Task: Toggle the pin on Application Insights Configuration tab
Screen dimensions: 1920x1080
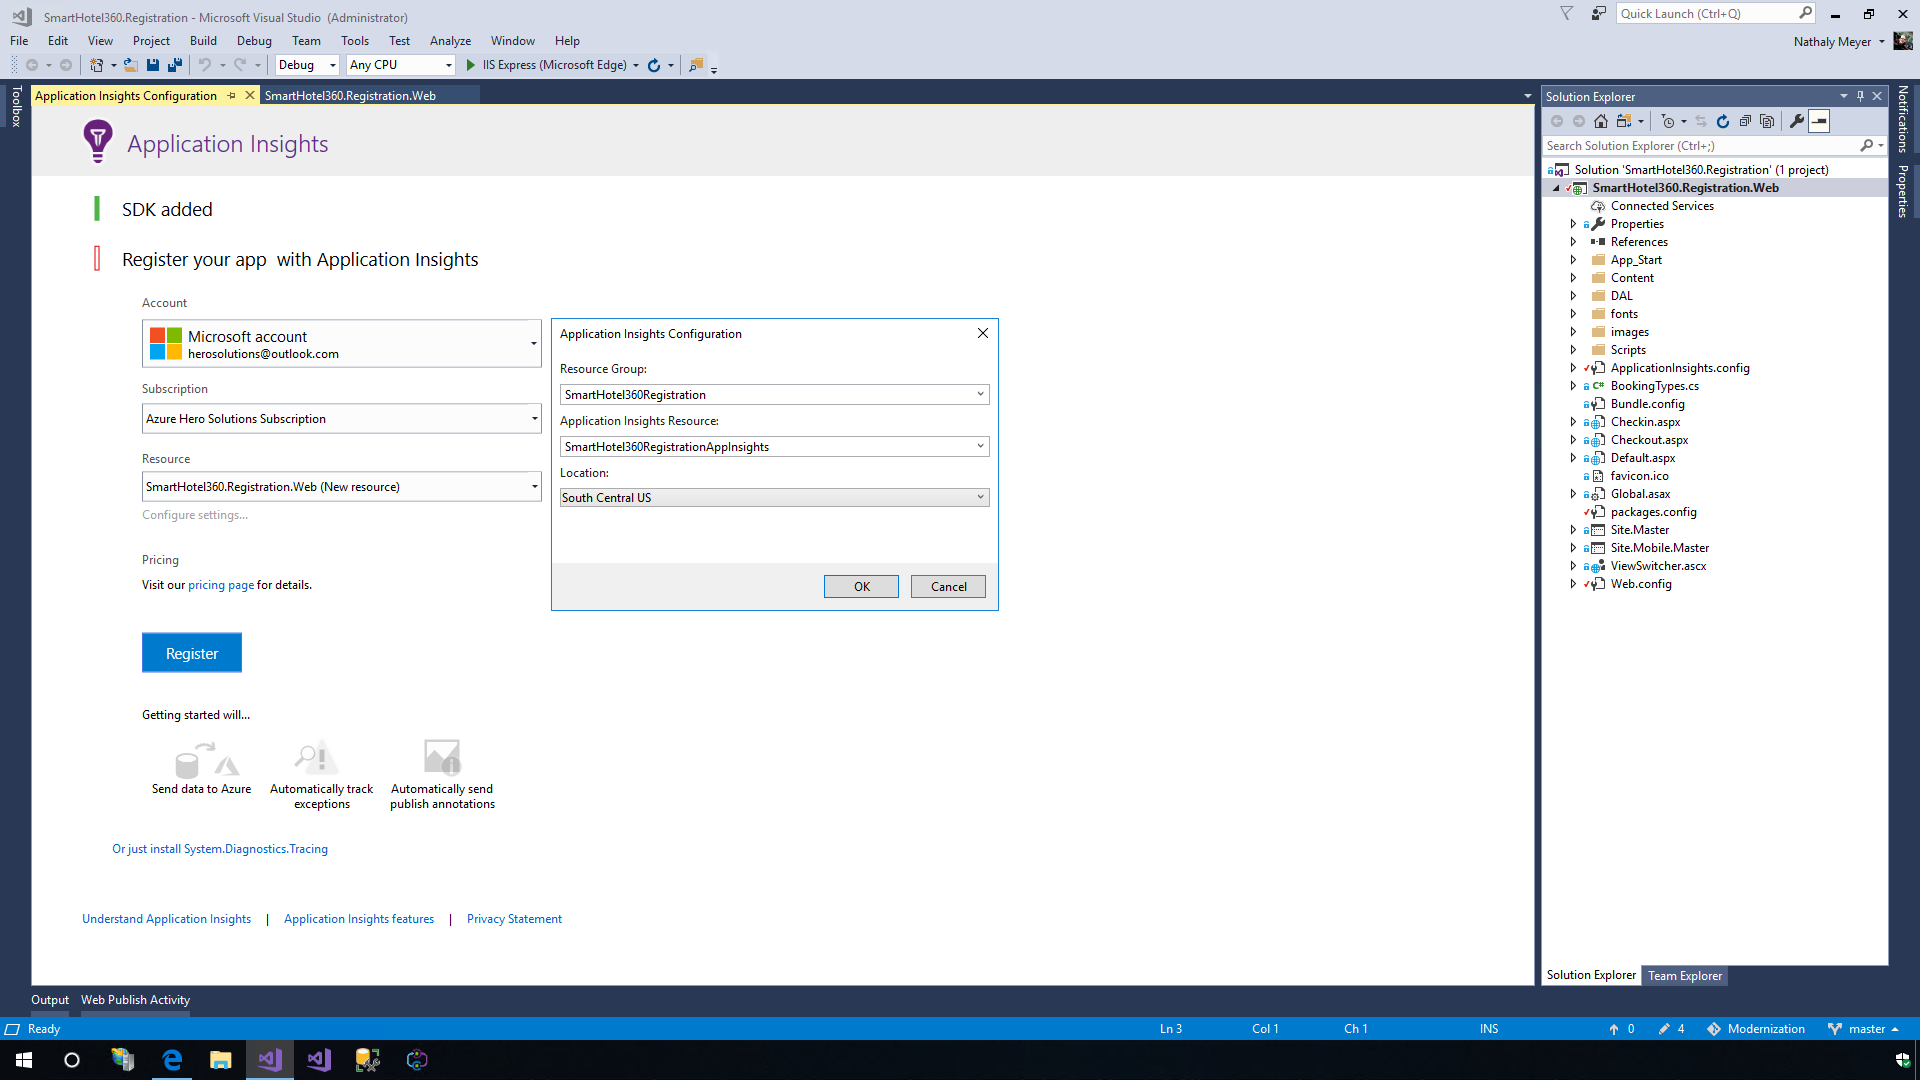Action: pos(232,96)
